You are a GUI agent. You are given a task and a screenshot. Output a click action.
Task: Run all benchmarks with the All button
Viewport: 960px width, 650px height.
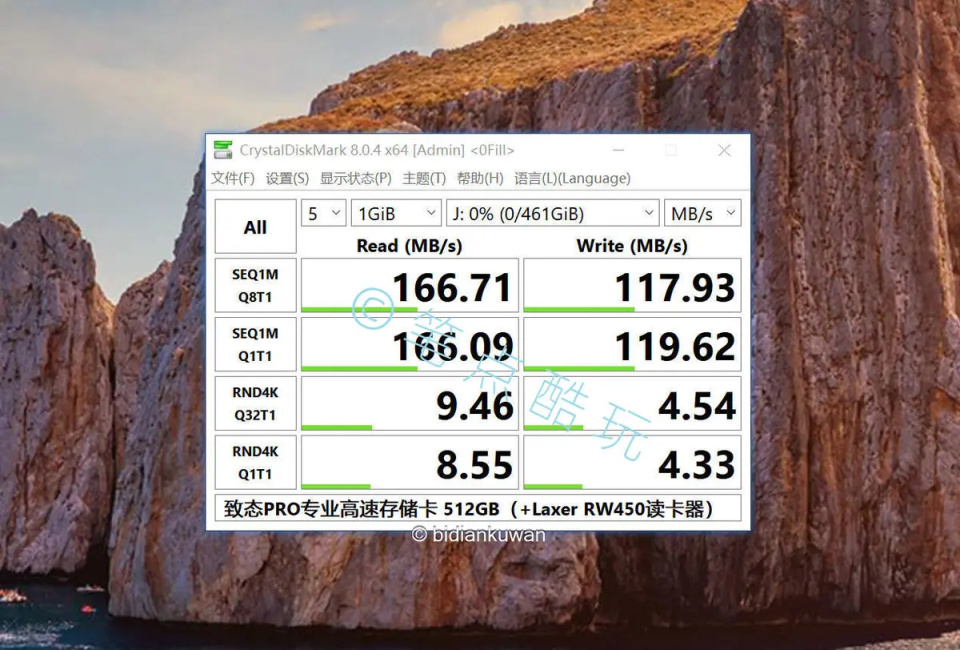[255, 226]
